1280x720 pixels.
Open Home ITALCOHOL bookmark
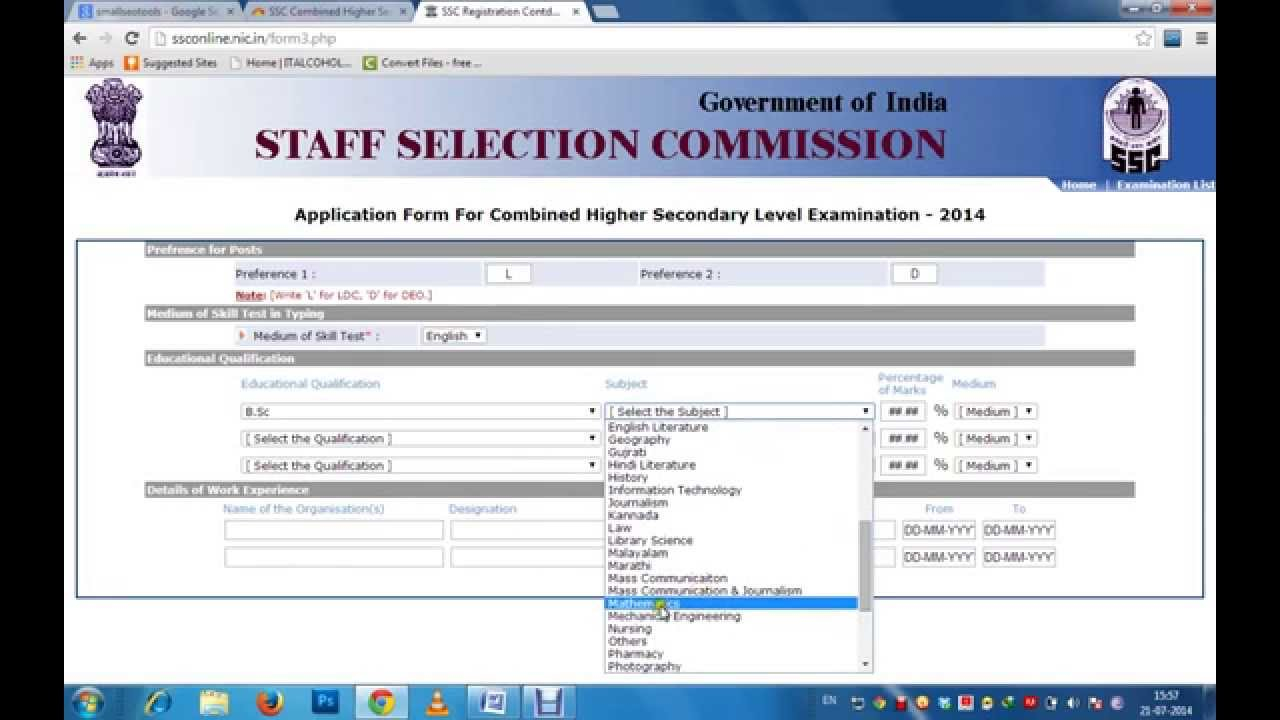coord(291,62)
